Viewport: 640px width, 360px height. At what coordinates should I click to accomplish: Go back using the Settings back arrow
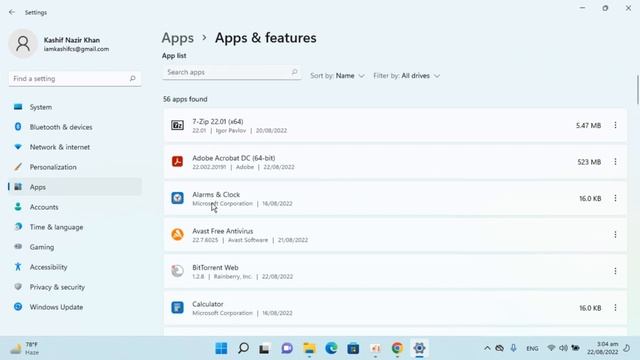click(x=12, y=12)
